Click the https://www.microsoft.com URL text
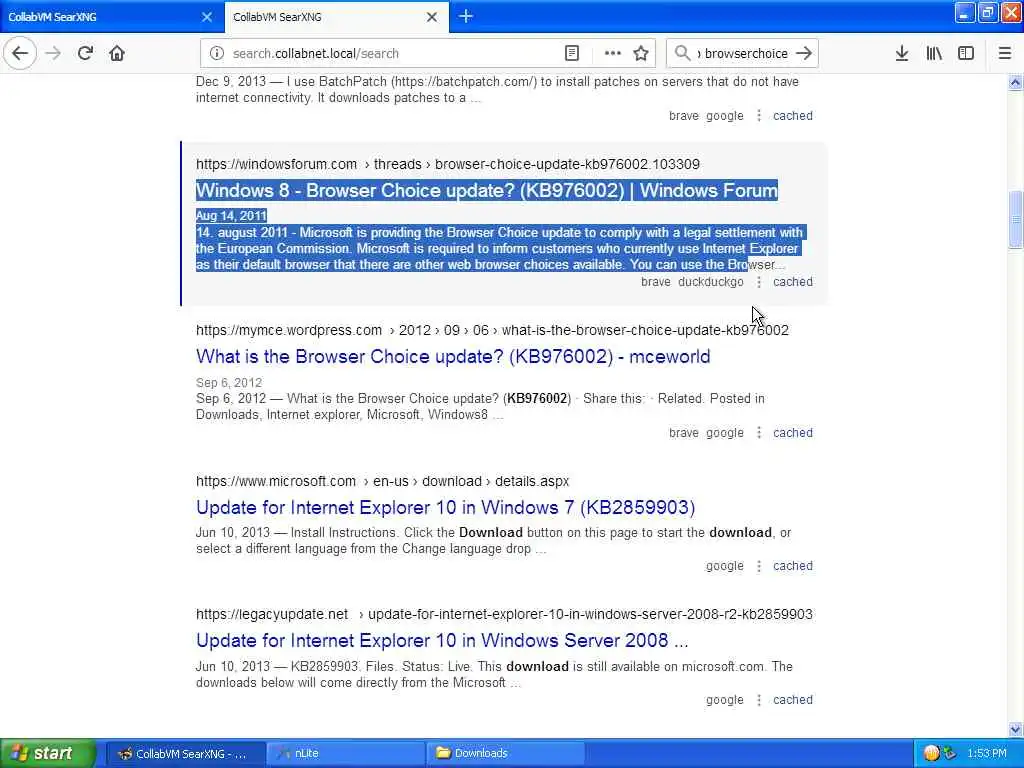The image size is (1024, 768). pos(276,481)
